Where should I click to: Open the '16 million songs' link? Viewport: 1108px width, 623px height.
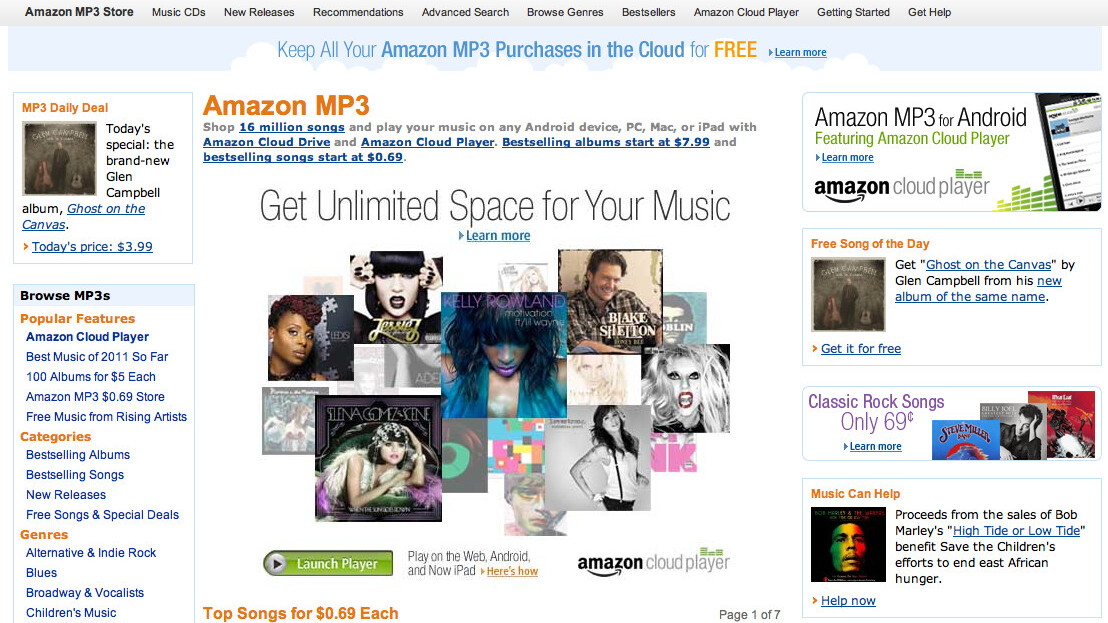click(292, 127)
